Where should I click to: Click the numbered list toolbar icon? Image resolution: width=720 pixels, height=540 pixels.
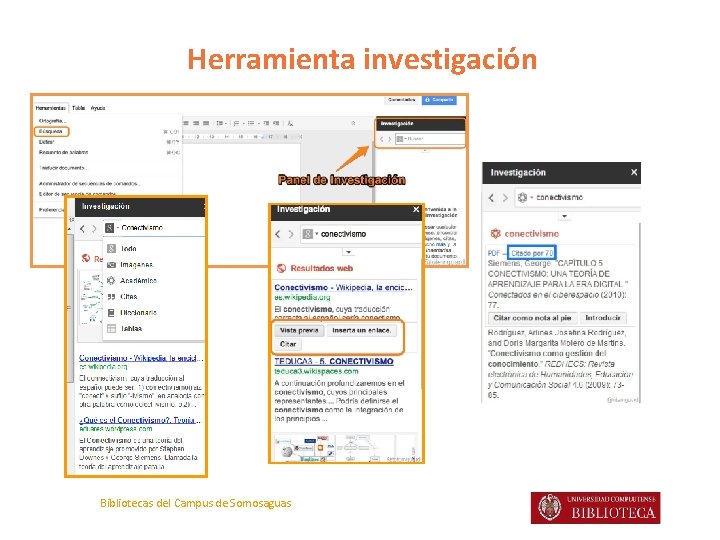237,123
